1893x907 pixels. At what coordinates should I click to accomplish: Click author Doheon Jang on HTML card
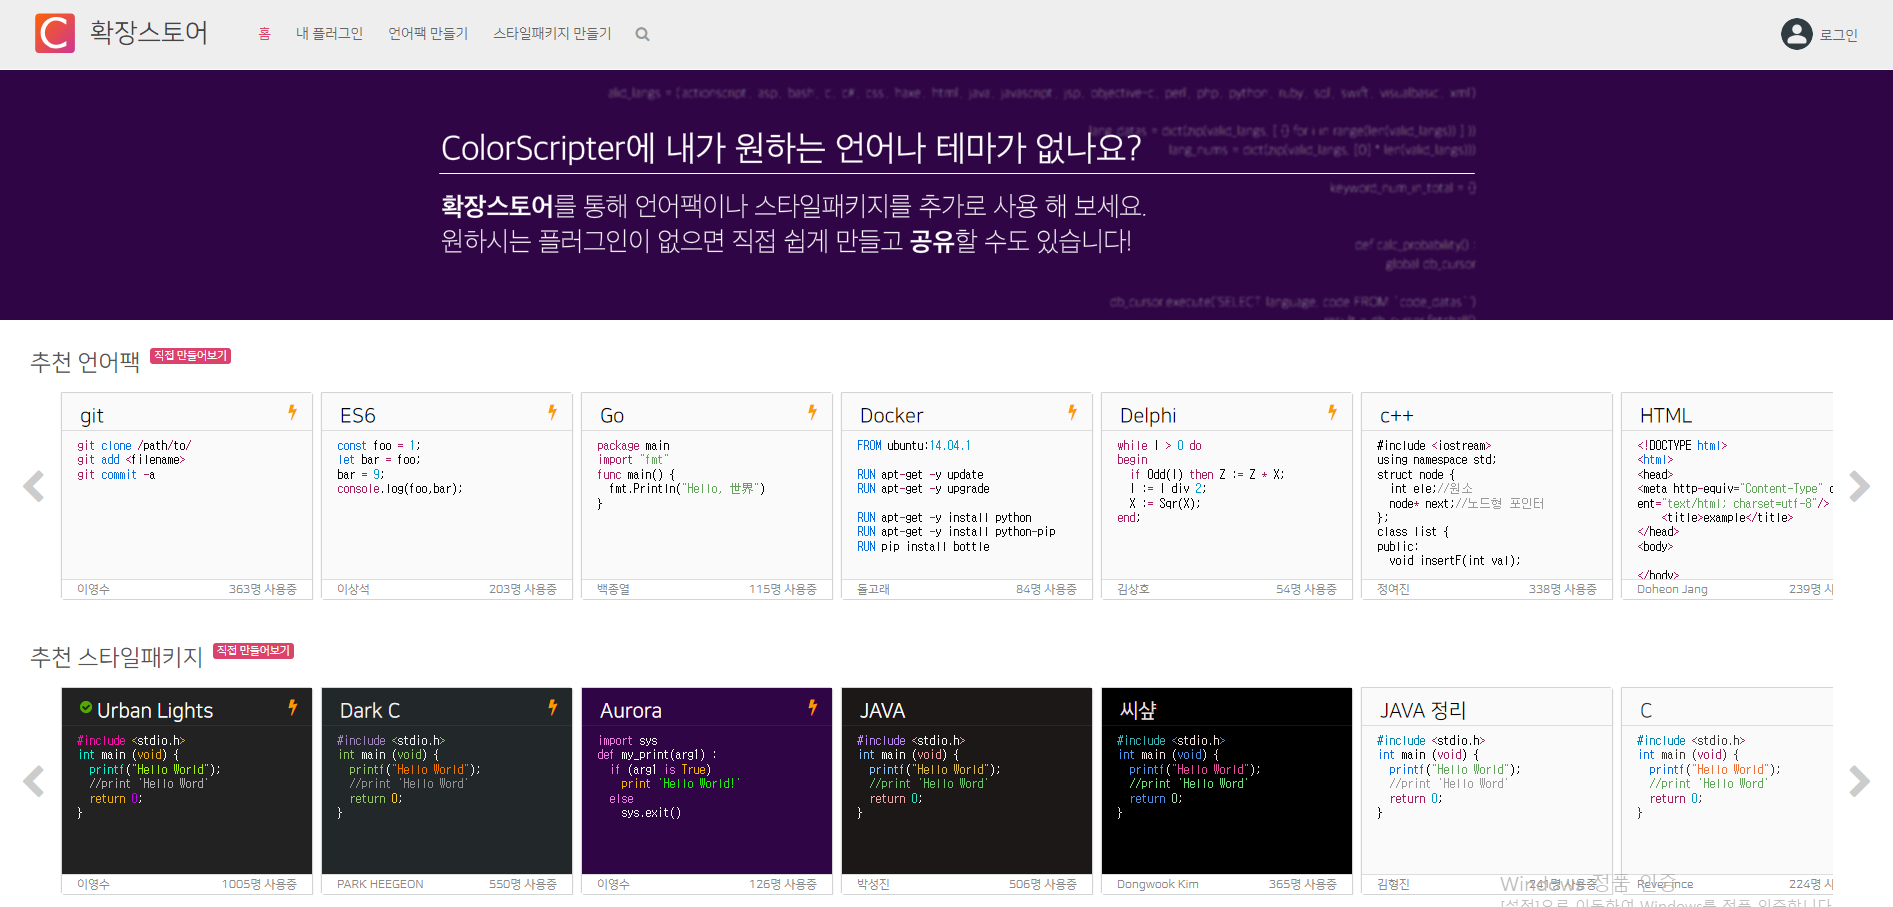pyautogui.click(x=1672, y=589)
